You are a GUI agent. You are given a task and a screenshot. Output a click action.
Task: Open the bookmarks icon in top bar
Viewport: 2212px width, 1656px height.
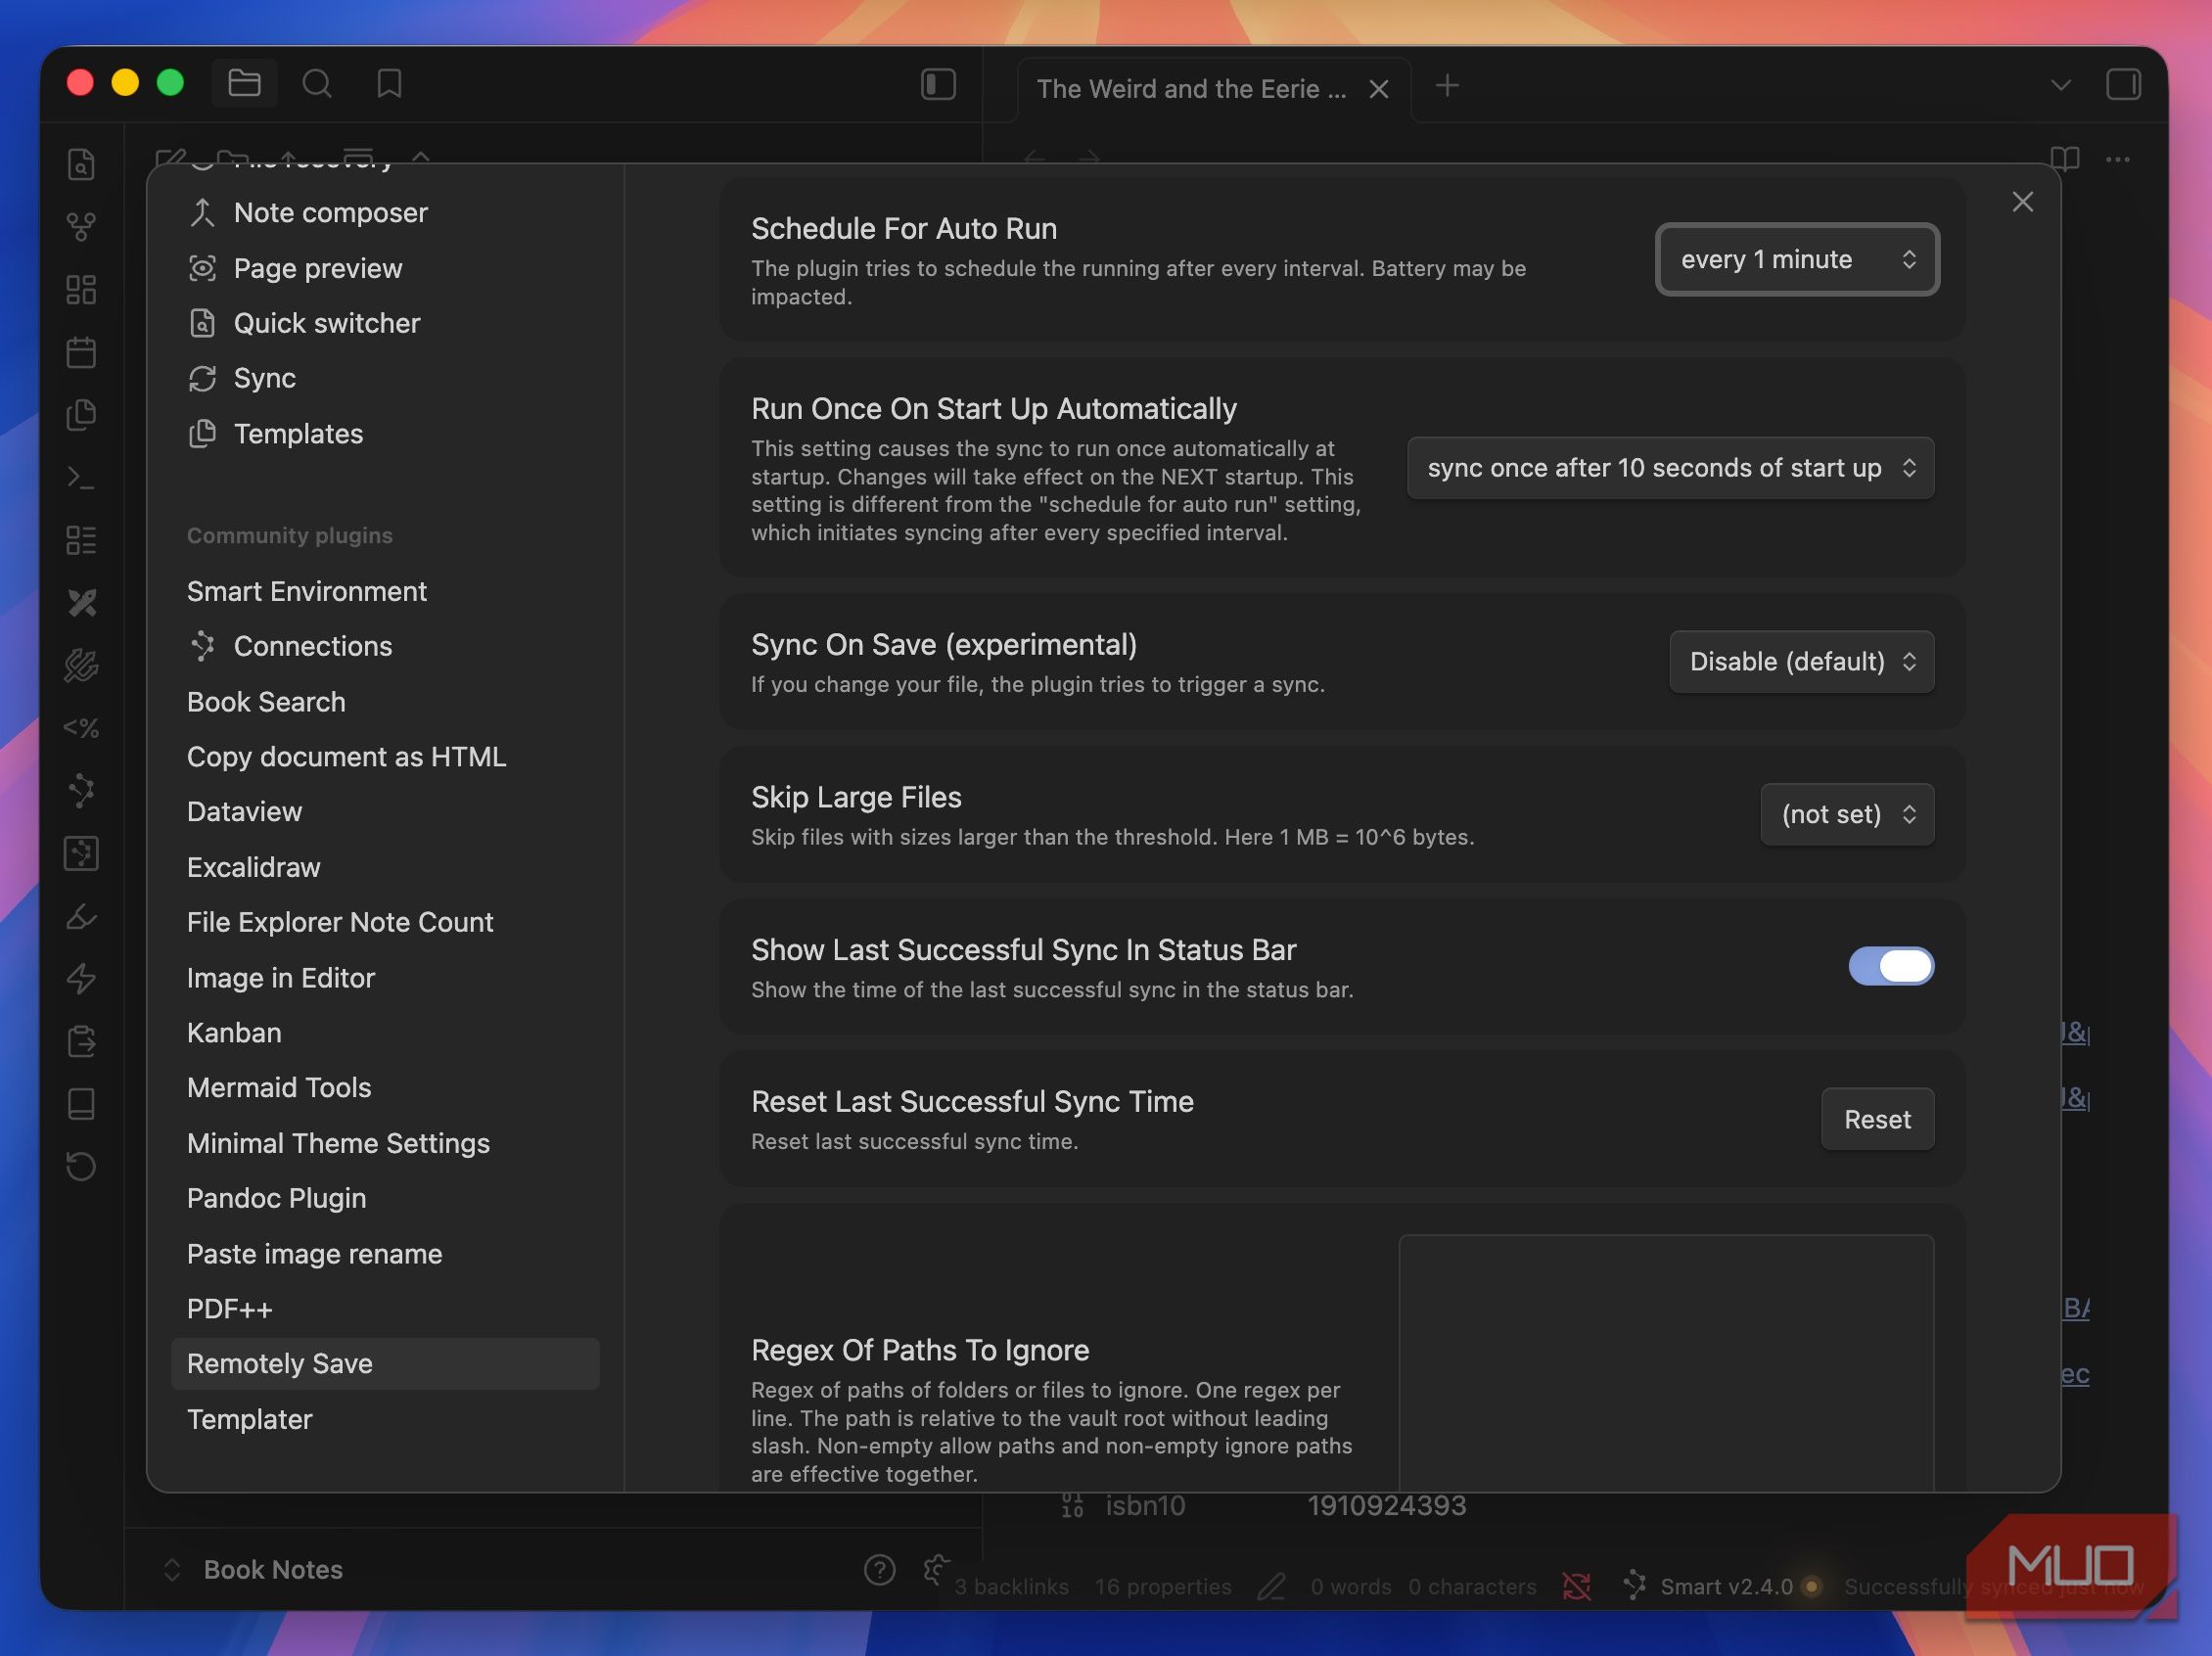click(x=389, y=83)
